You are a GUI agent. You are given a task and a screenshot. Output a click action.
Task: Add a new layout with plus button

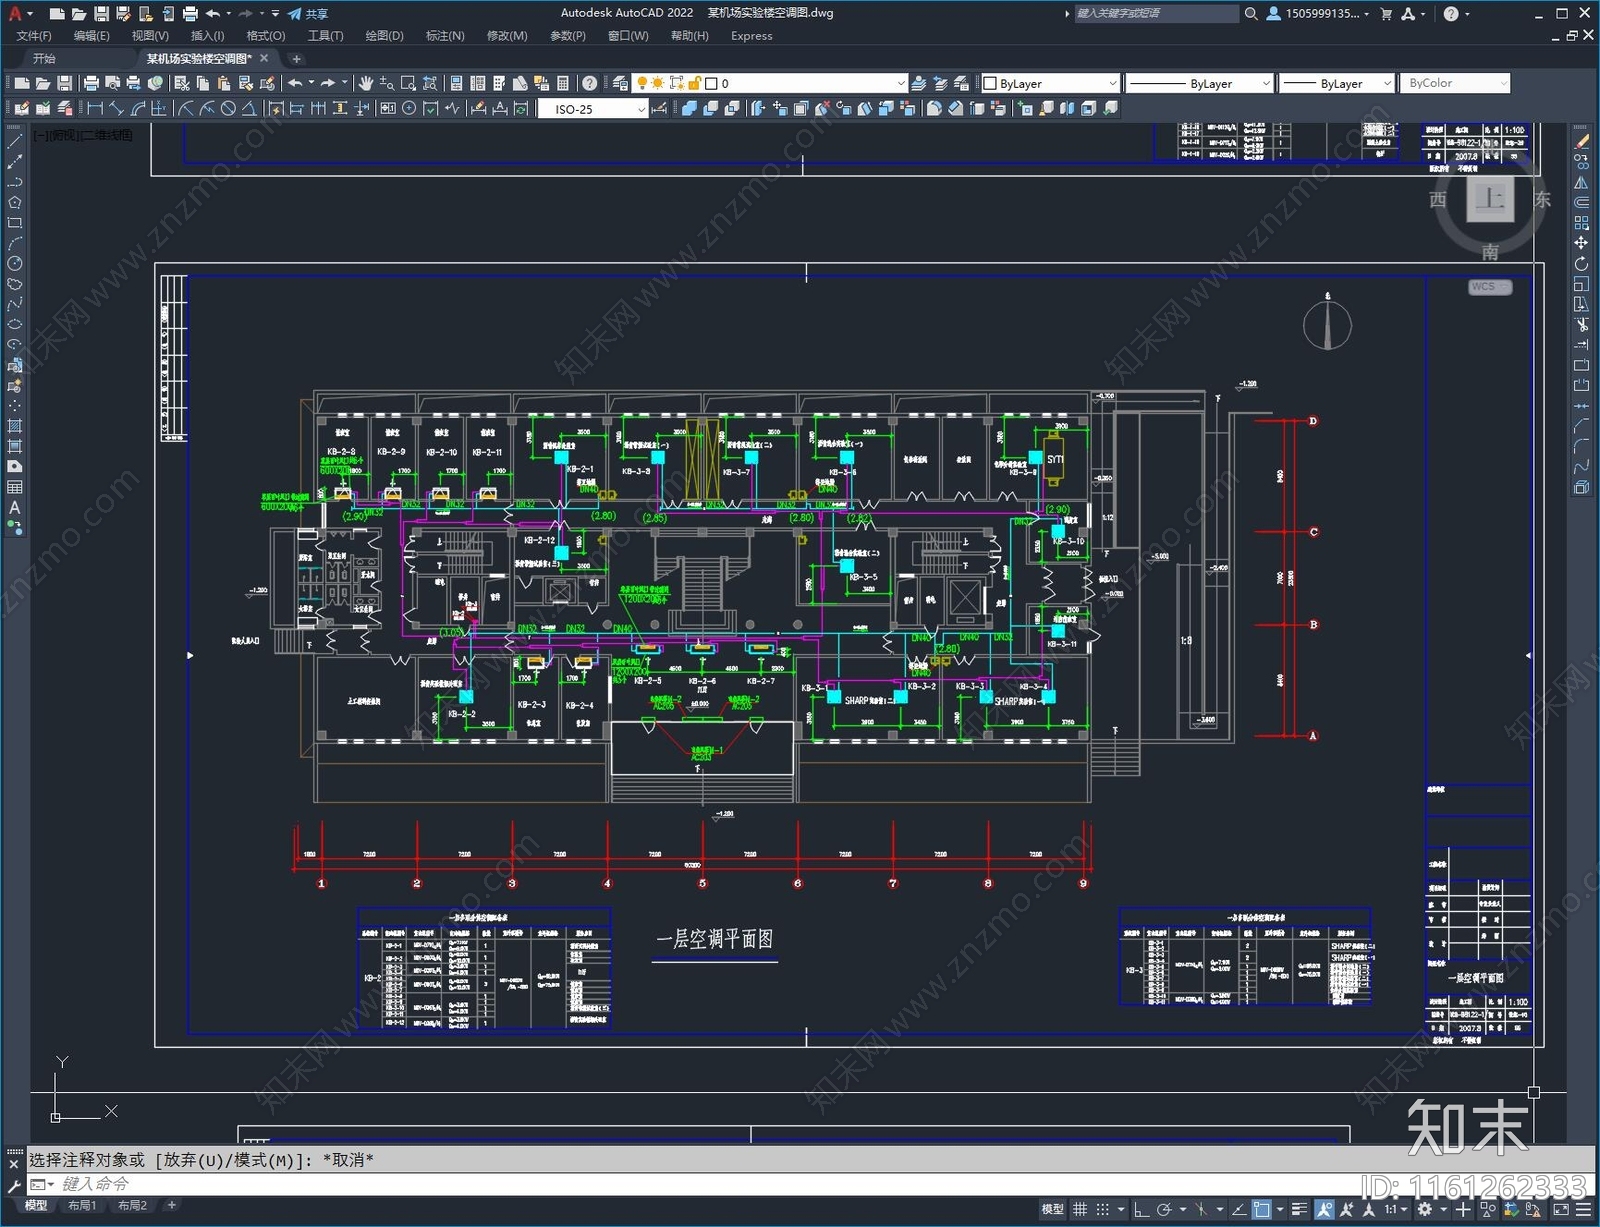point(171,1206)
